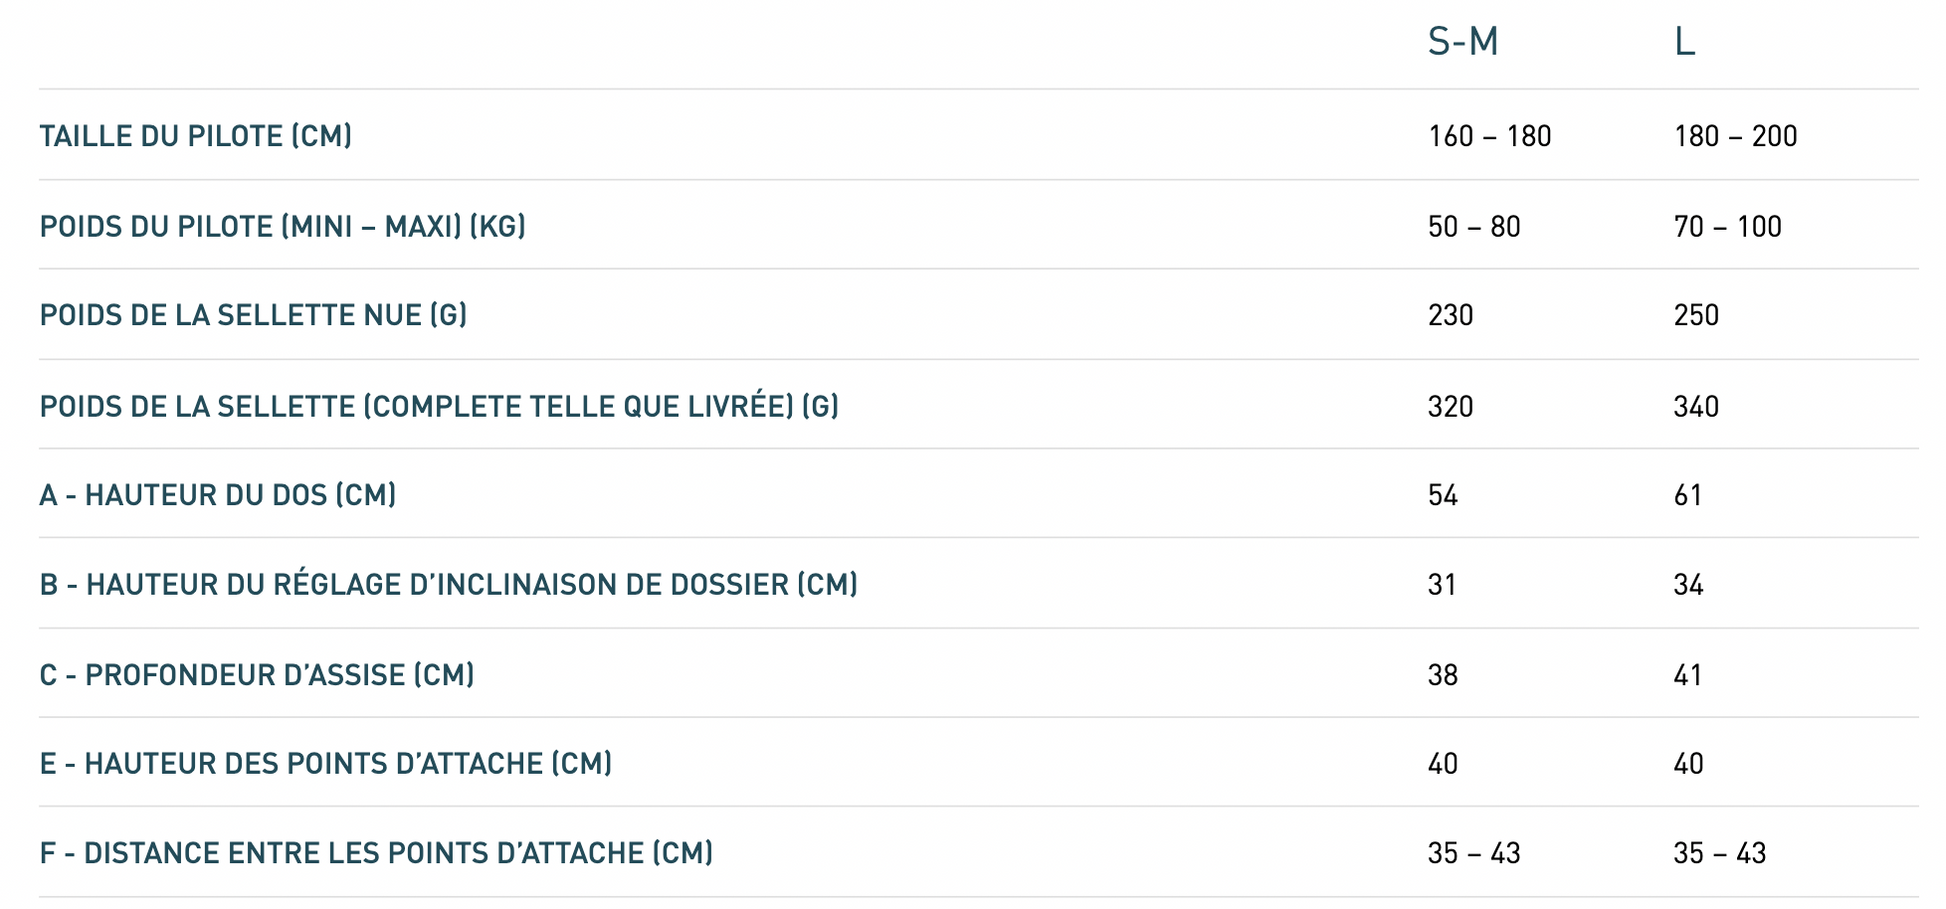The height and width of the screenshot is (909, 1946).
Task: Click the 320 complete harness weight value
Action: click(1450, 406)
